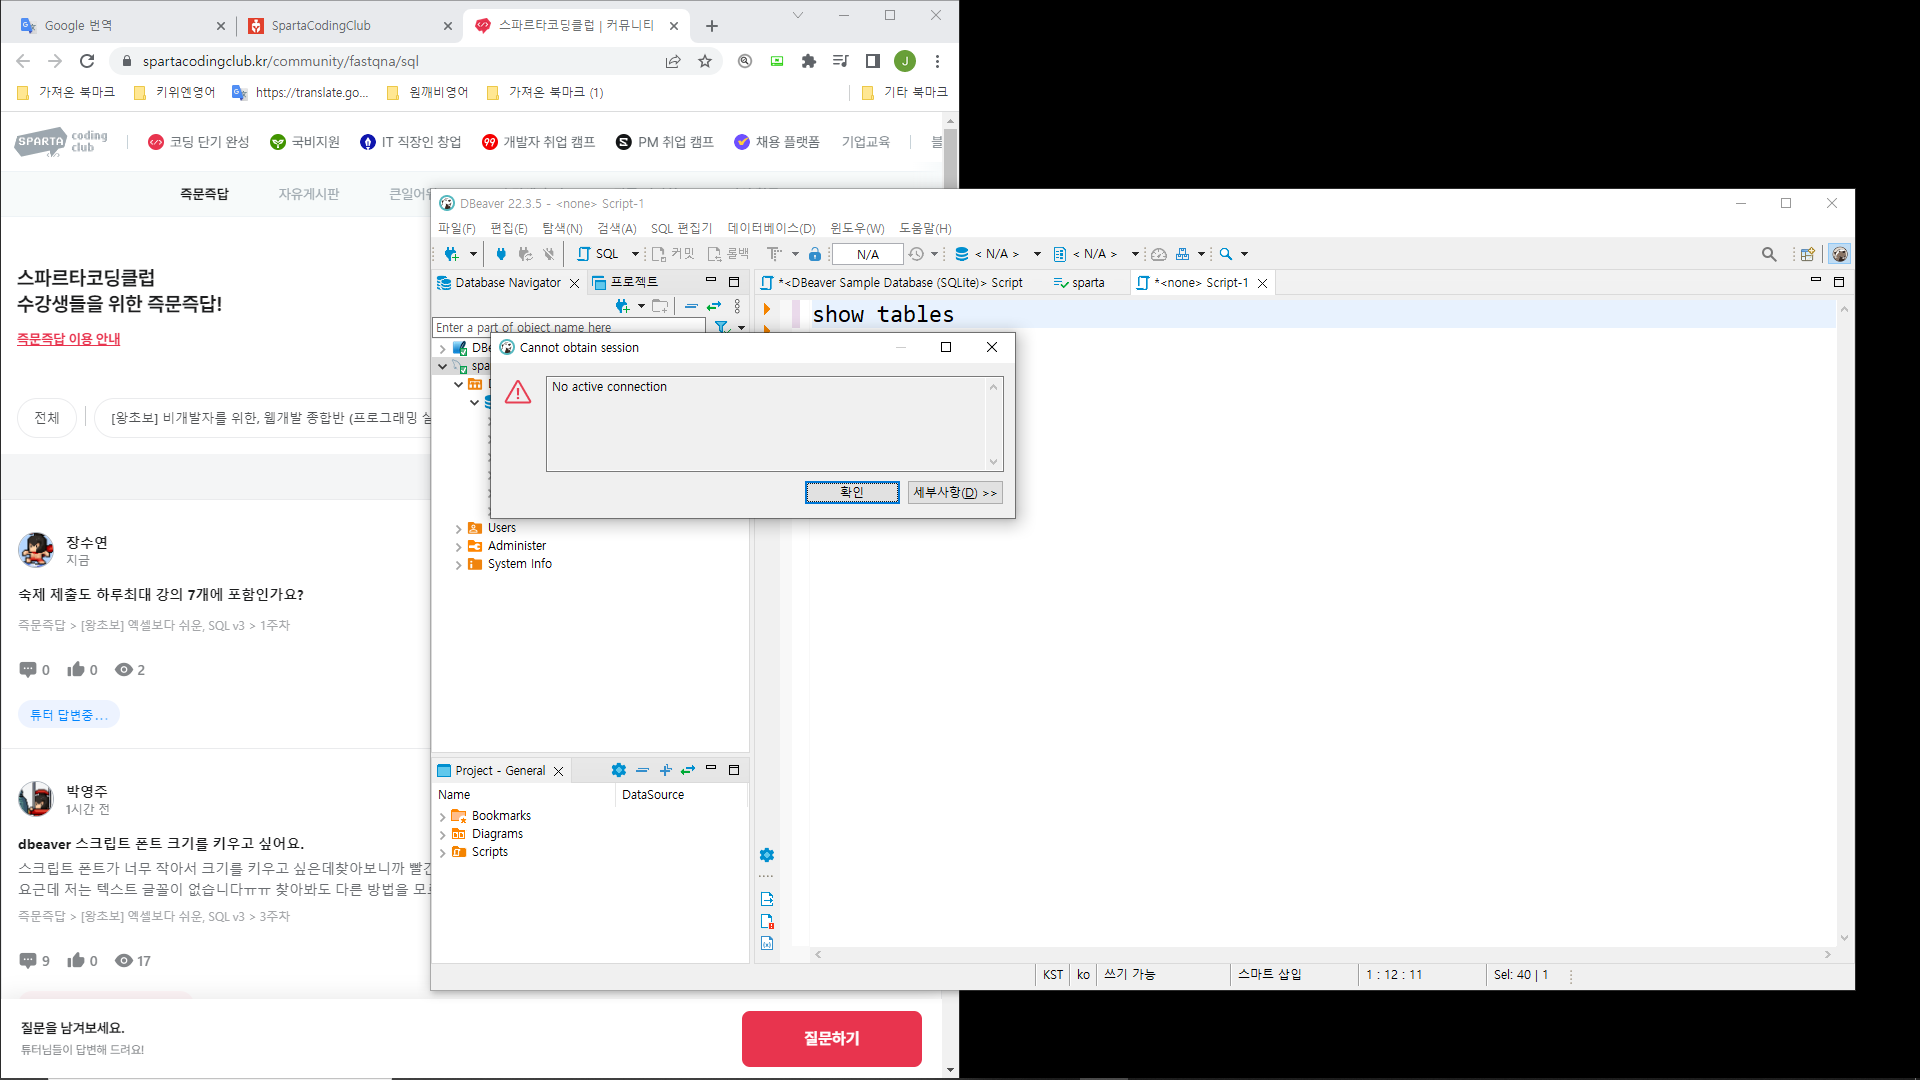1920x1080 pixels.
Task: Open the 편집(E) menu
Action: (508, 229)
